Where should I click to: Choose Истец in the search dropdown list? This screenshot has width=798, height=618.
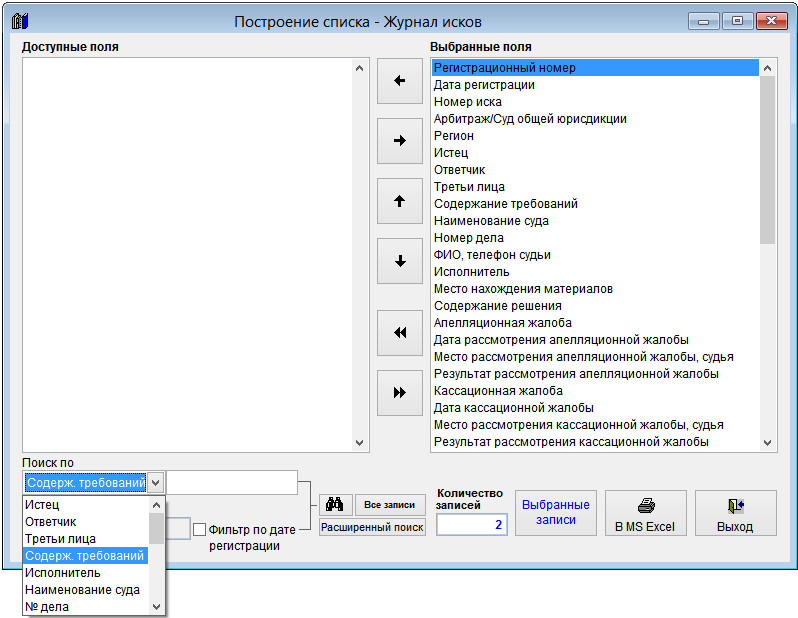(86, 505)
